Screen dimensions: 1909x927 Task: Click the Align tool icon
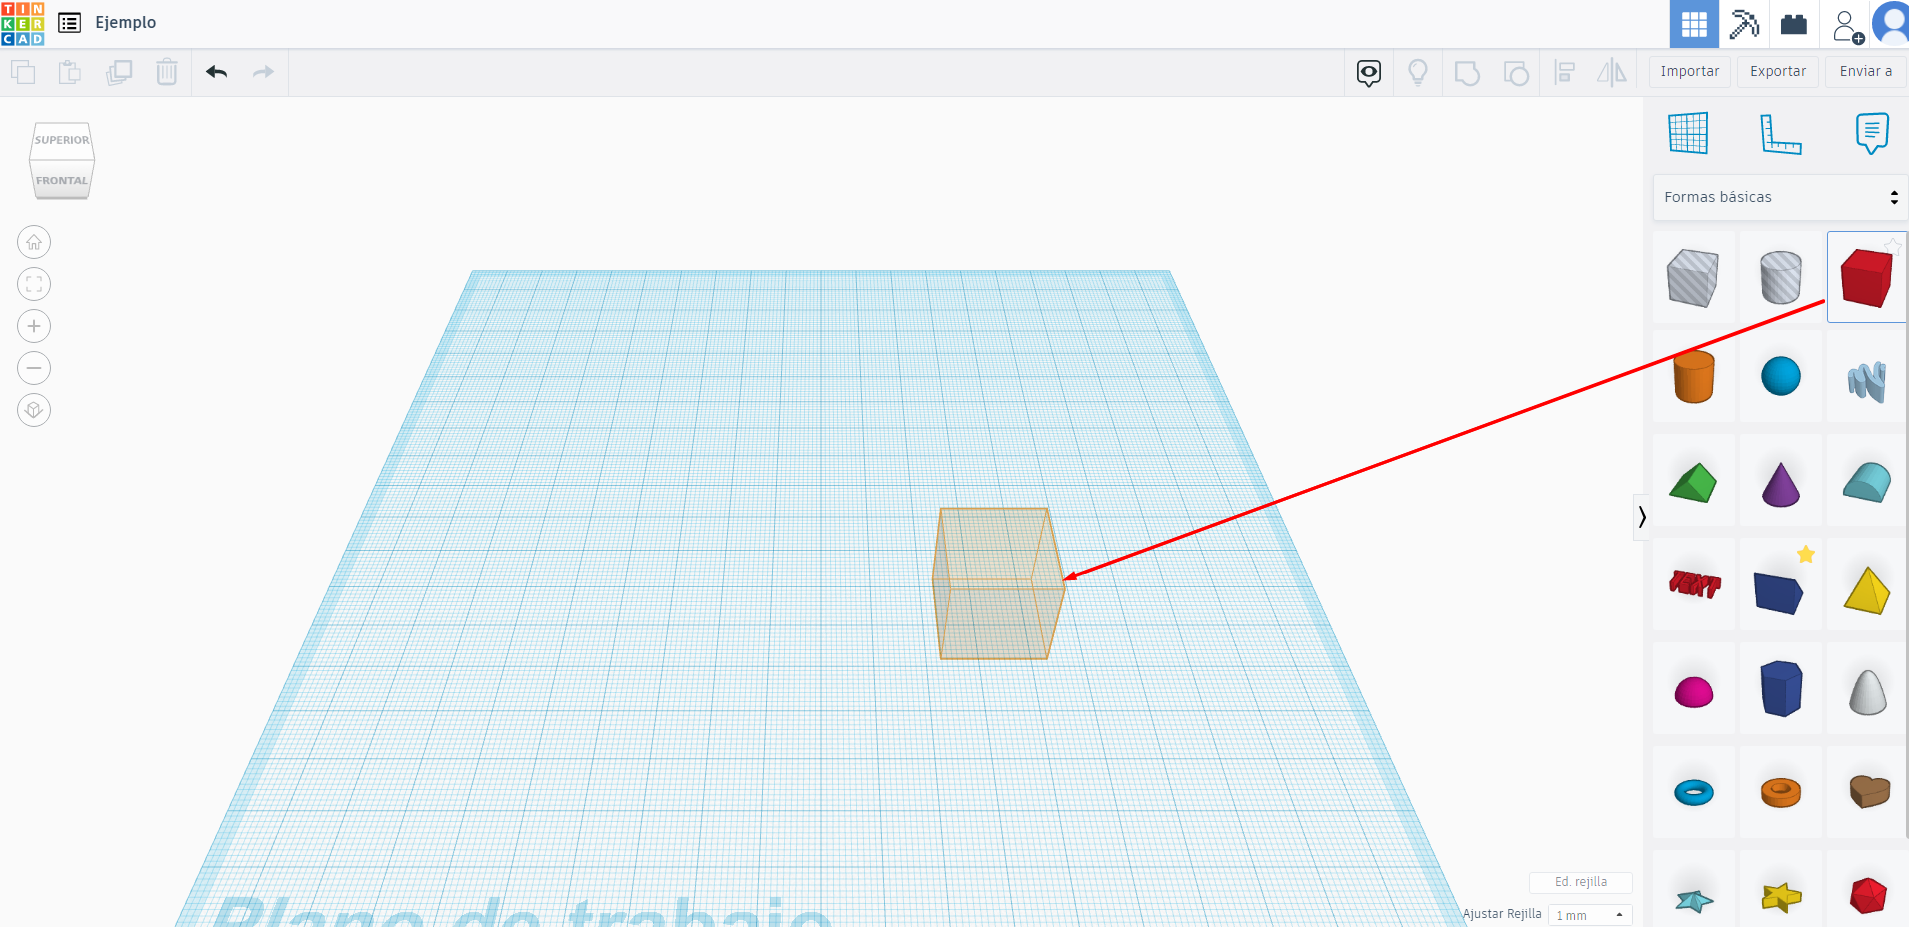point(1565,73)
